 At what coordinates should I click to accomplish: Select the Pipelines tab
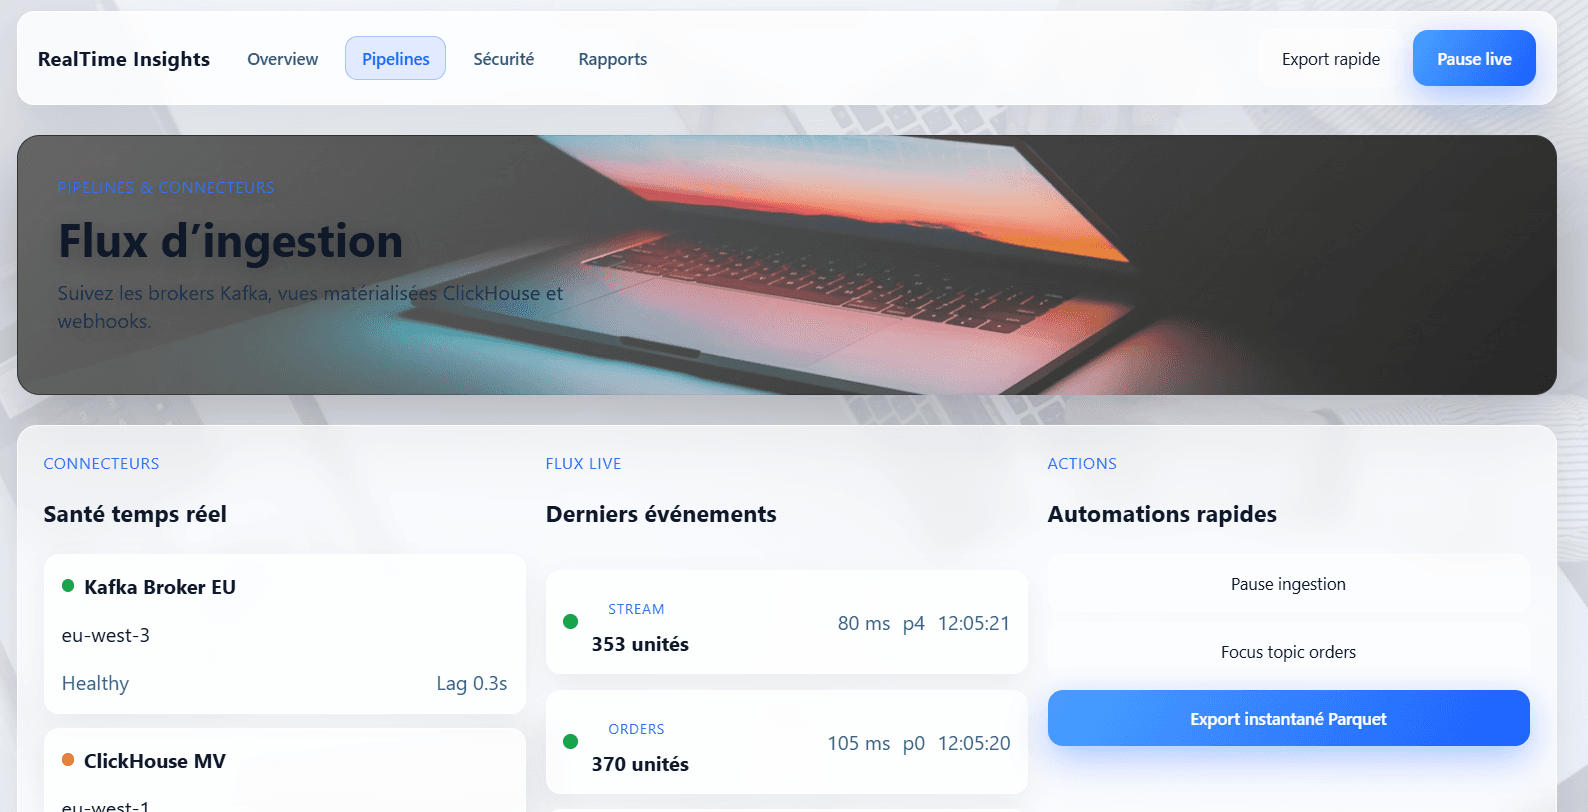pyautogui.click(x=395, y=59)
